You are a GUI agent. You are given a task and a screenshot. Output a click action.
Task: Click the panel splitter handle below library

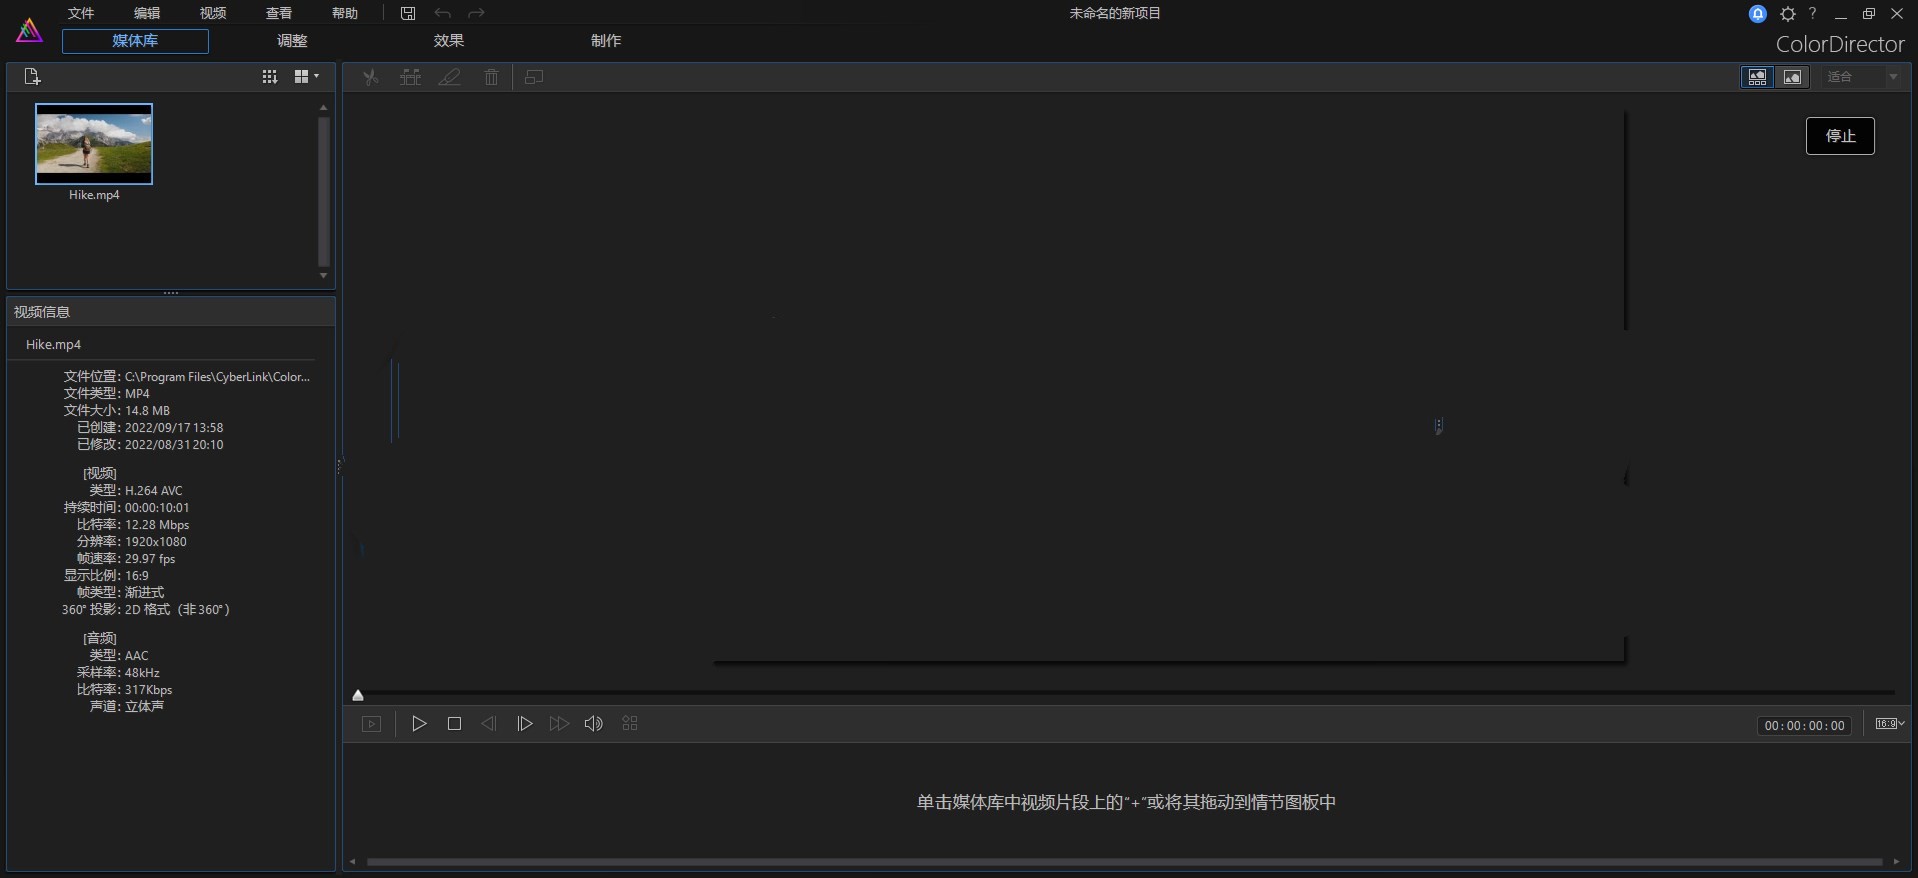(x=171, y=293)
